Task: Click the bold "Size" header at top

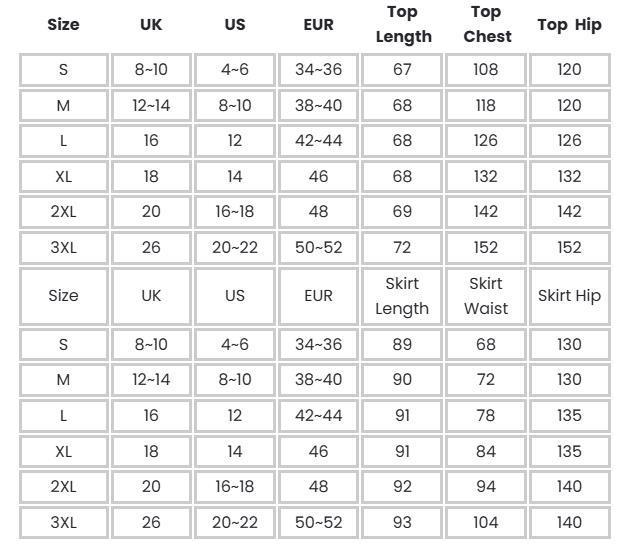Action: tap(63, 25)
